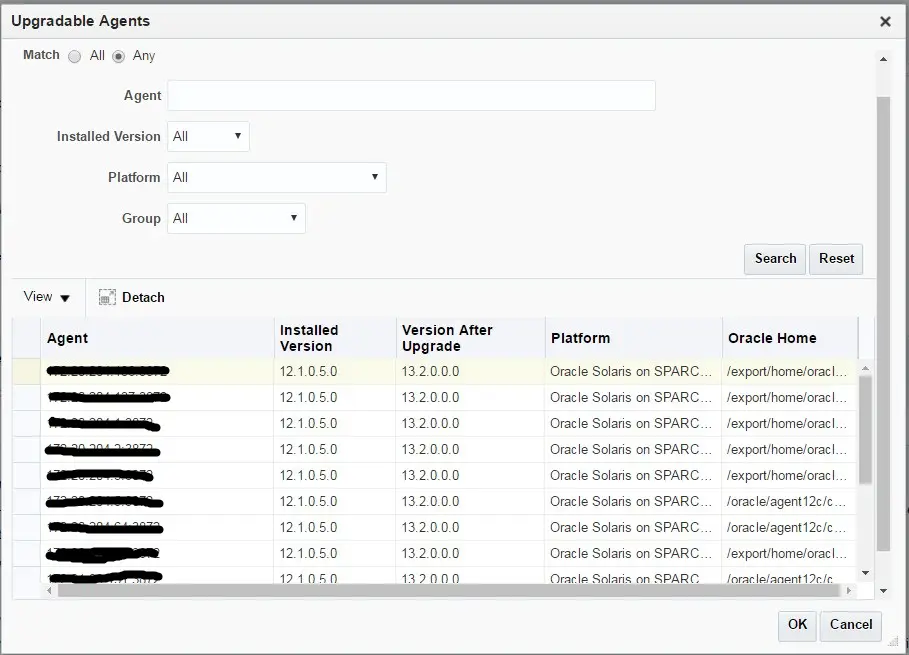Click the OK button

pyautogui.click(x=797, y=625)
